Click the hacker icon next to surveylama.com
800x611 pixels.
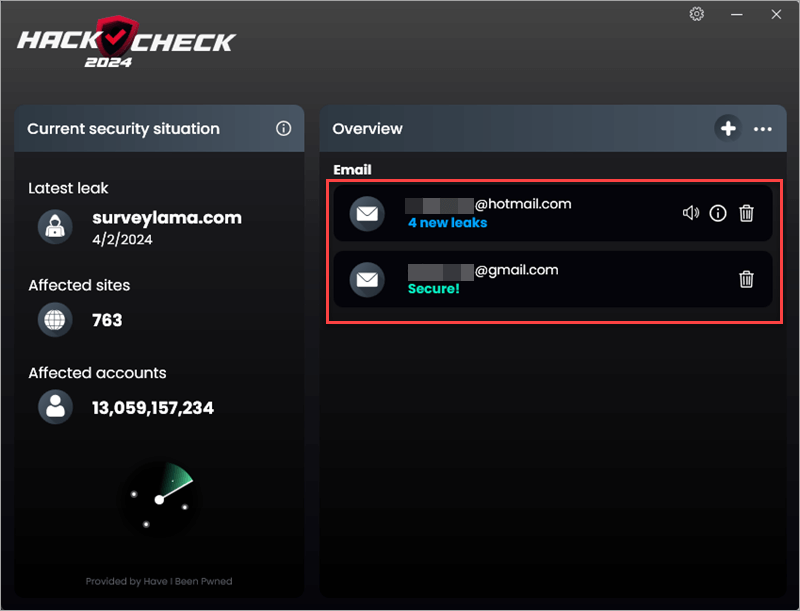click(55, 226)
